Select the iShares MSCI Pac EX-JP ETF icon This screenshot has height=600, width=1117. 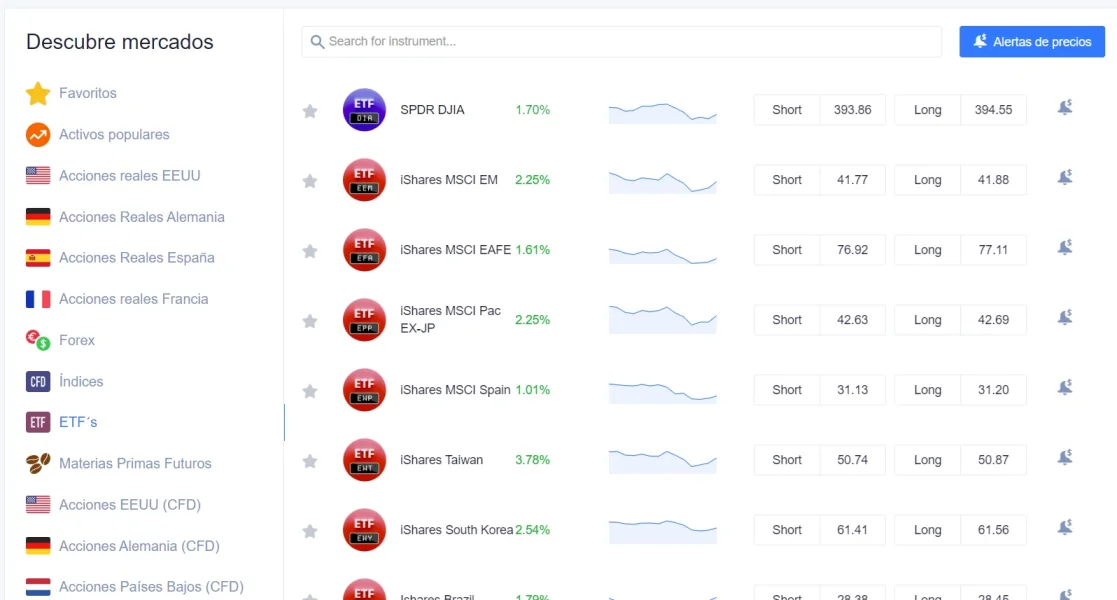(364, 320)
